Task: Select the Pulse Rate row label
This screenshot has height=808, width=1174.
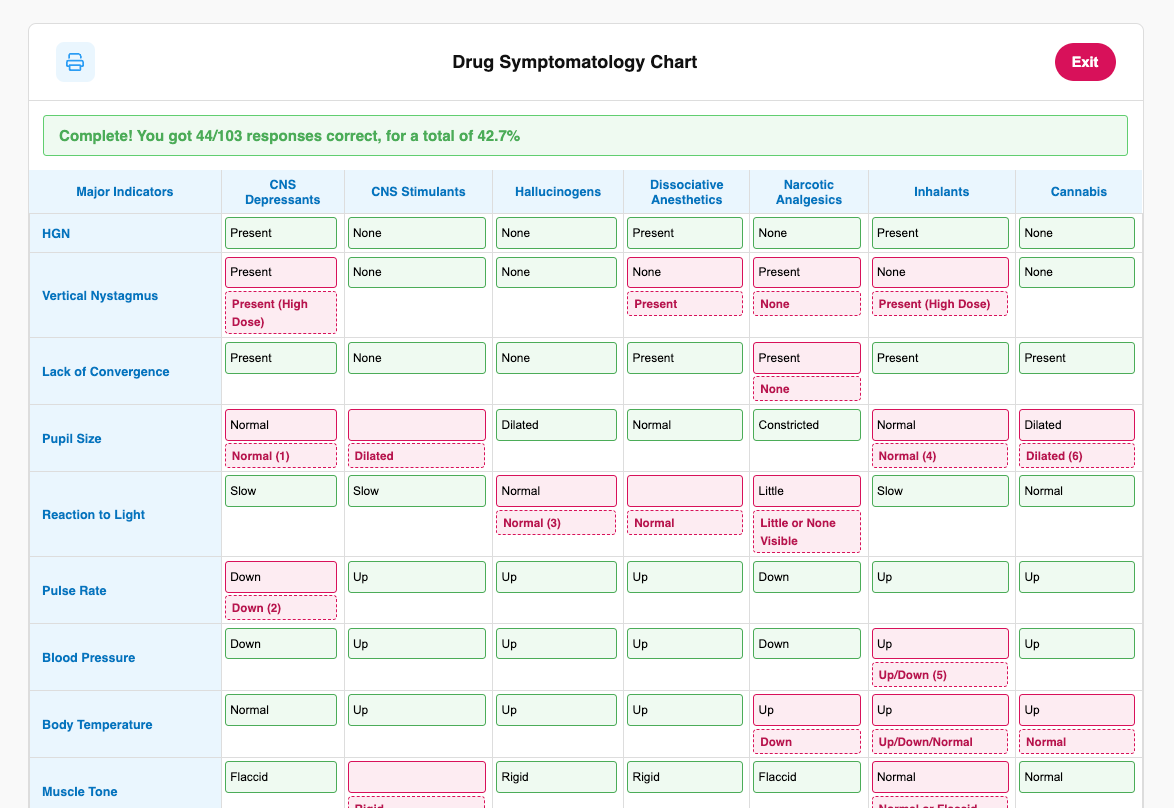Action: [x=74, y=590]
